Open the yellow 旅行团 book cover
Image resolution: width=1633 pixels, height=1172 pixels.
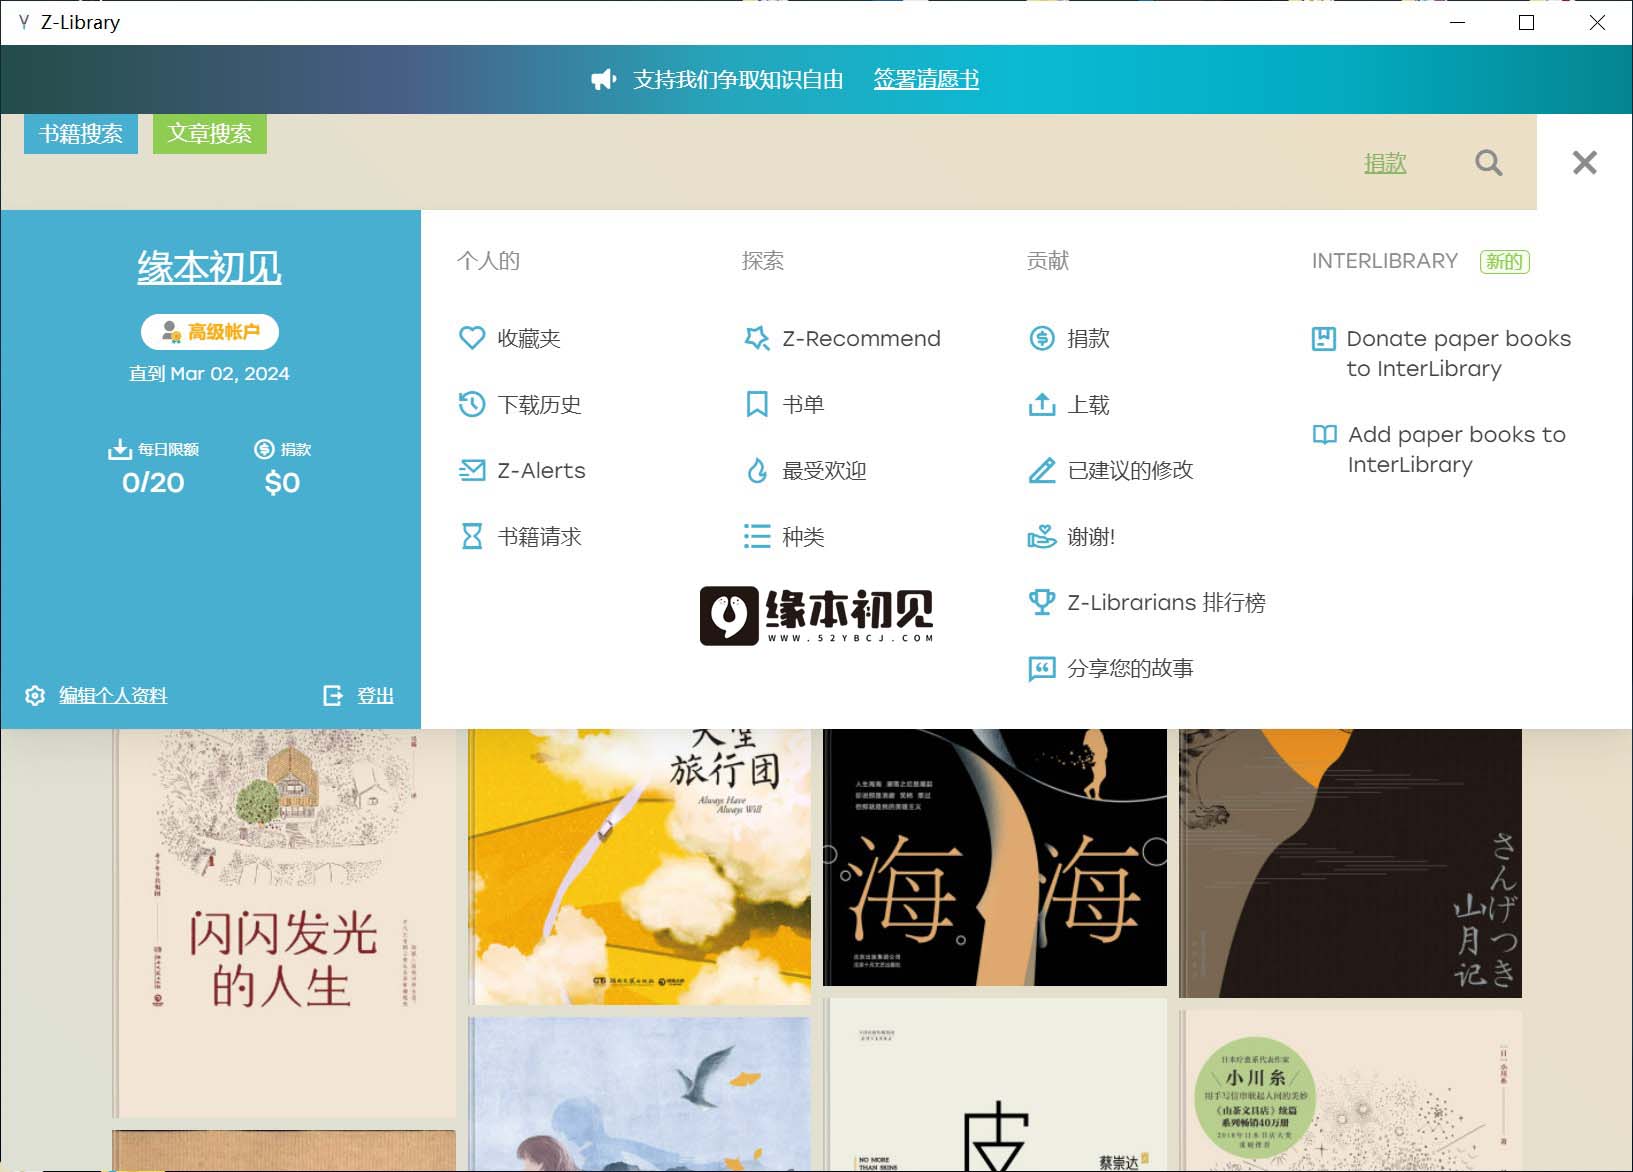tap(639, 866)
